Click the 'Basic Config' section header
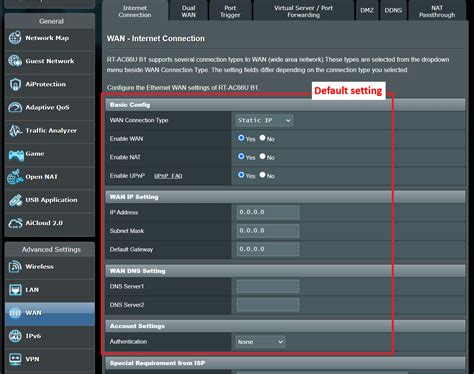The image size is (474, 374). click(286, 105)
